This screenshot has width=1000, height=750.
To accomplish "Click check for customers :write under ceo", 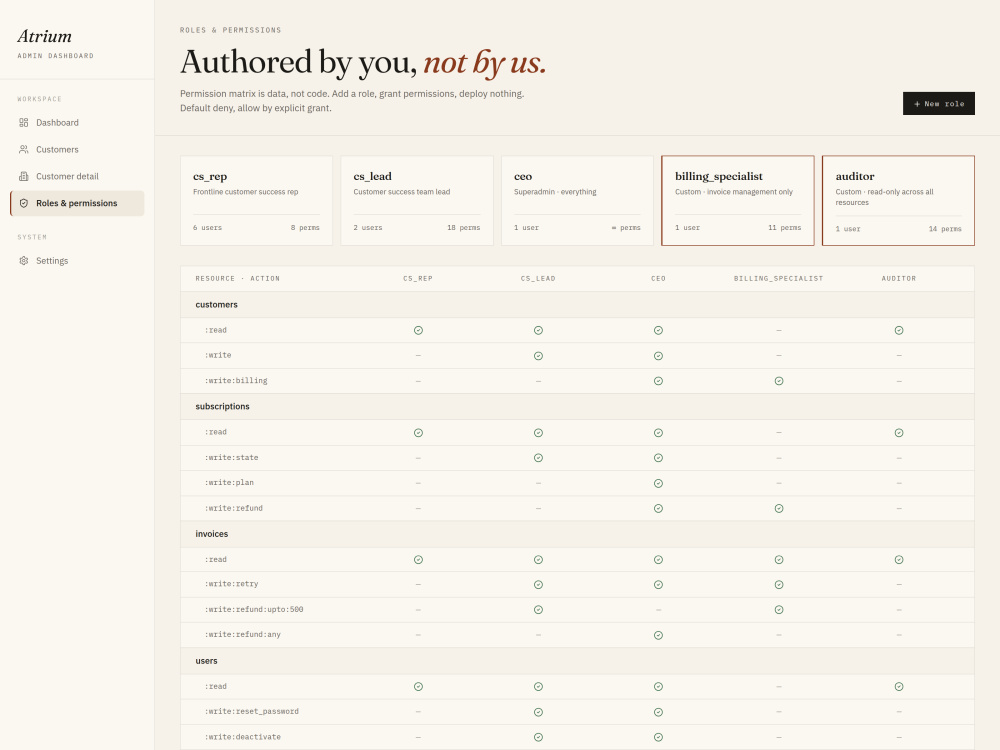I will (x=658, y=356).
